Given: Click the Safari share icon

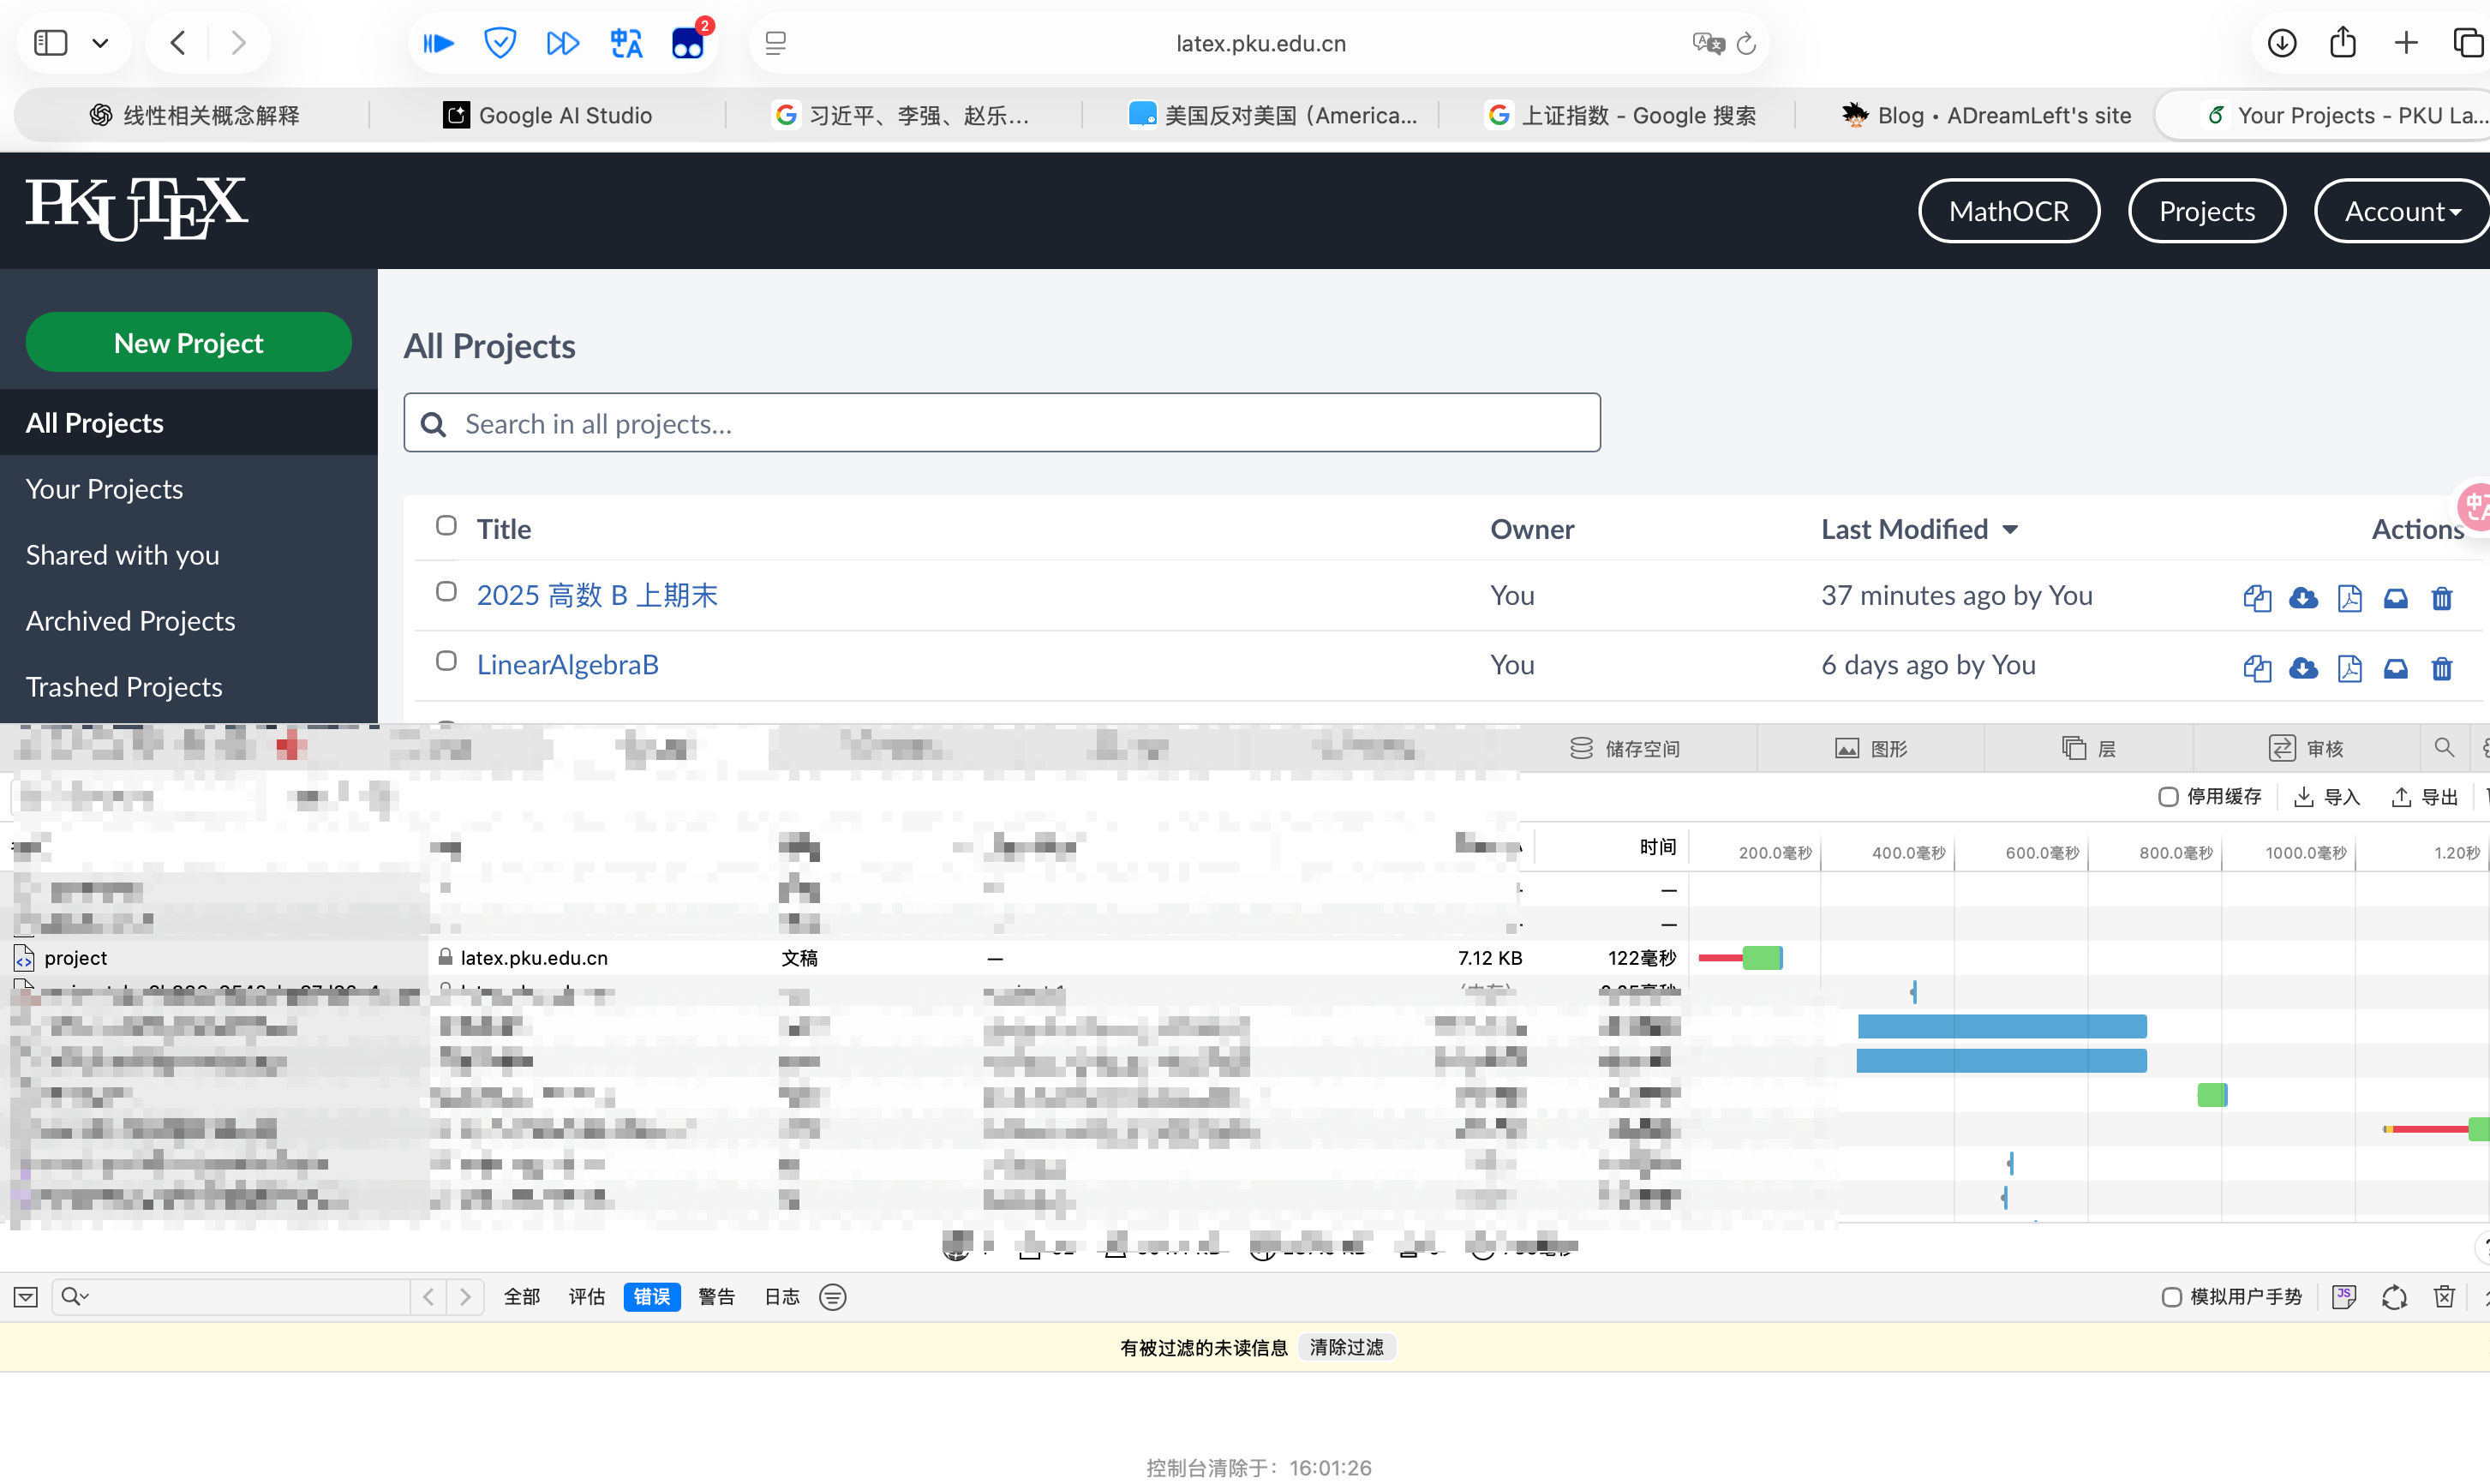Looking at the screenshot, I should [2343, 43].
